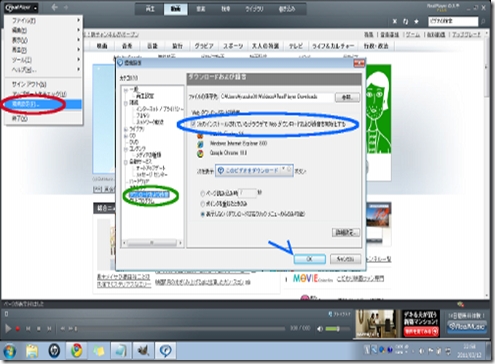Select the pointer hover radio button
495x364 pixels.
[x=202, y=204]
